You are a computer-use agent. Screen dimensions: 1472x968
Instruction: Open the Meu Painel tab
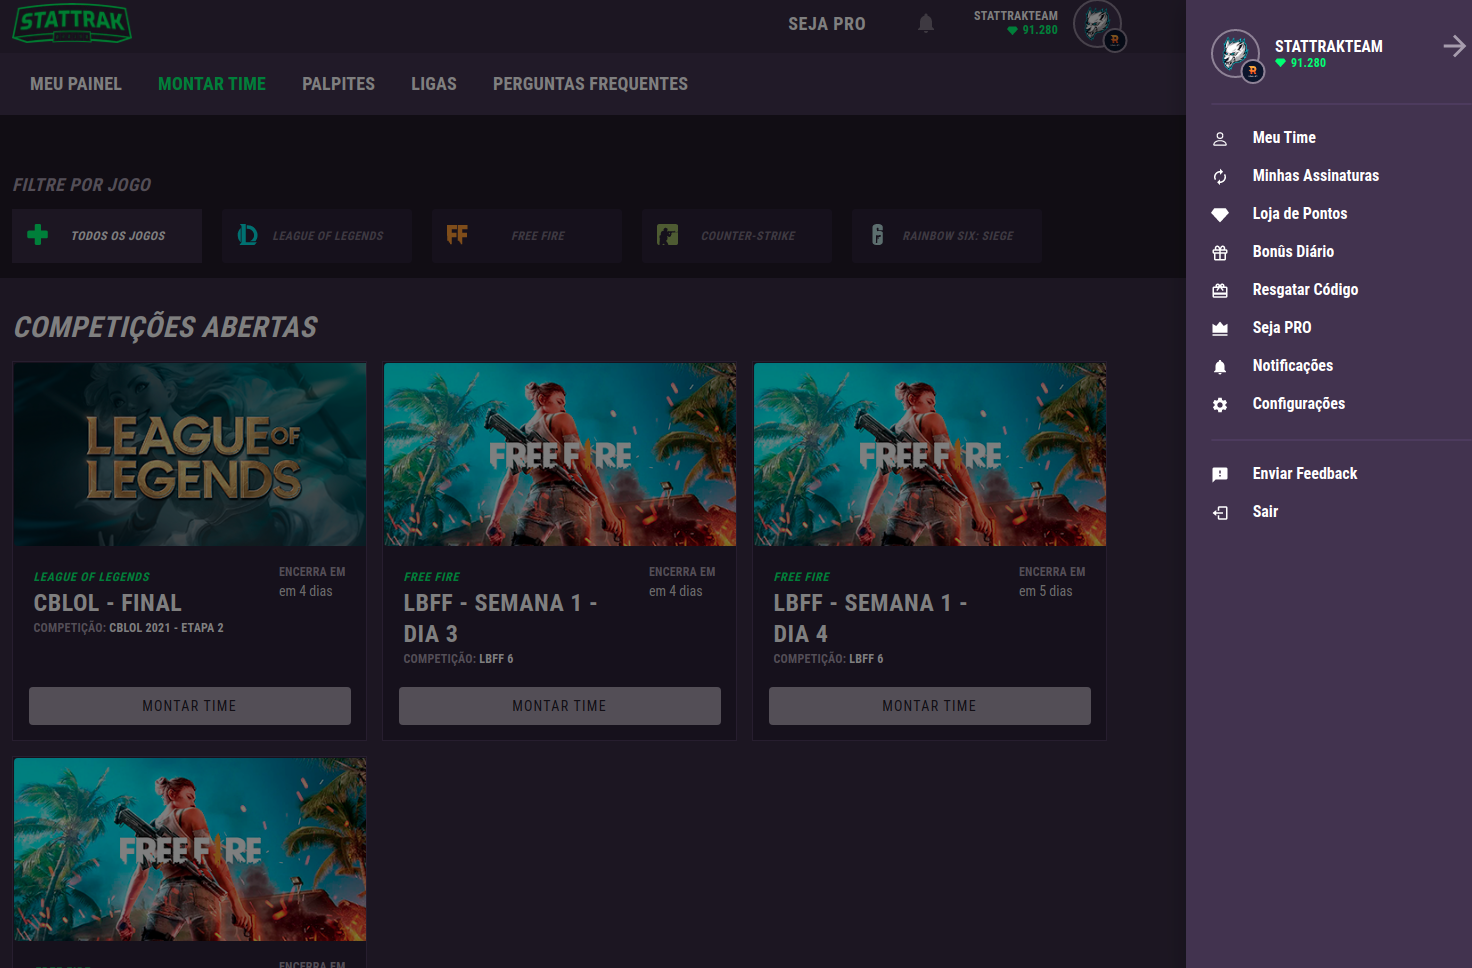(x=76, y=84)
